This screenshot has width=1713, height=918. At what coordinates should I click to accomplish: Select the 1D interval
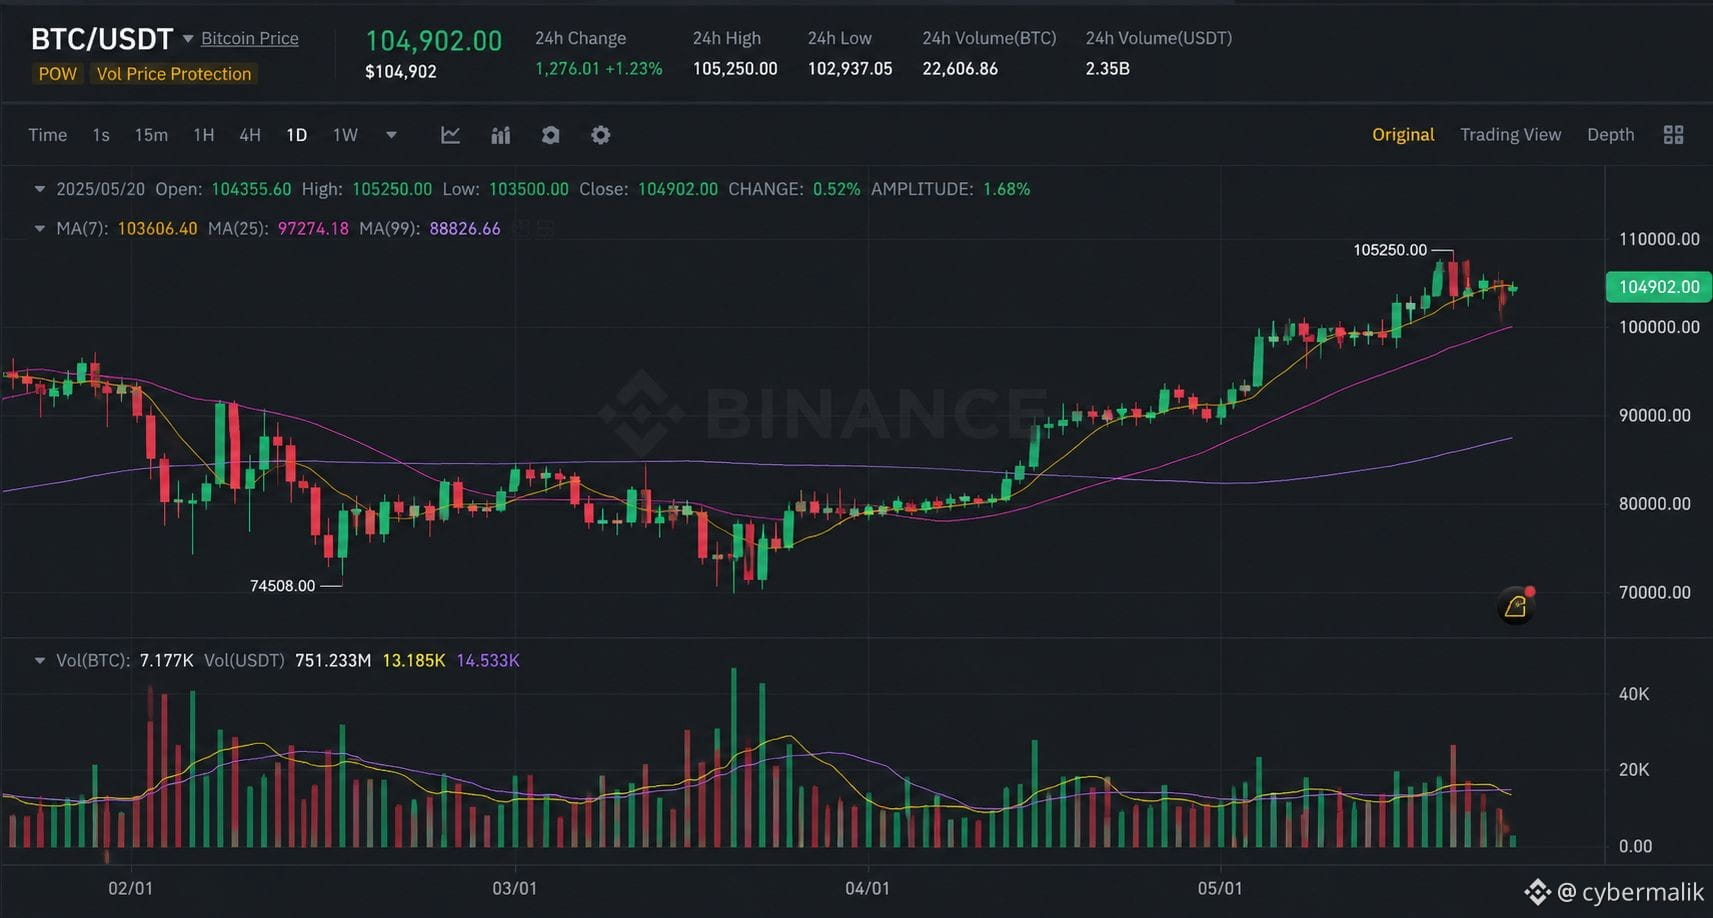point(297,135)
